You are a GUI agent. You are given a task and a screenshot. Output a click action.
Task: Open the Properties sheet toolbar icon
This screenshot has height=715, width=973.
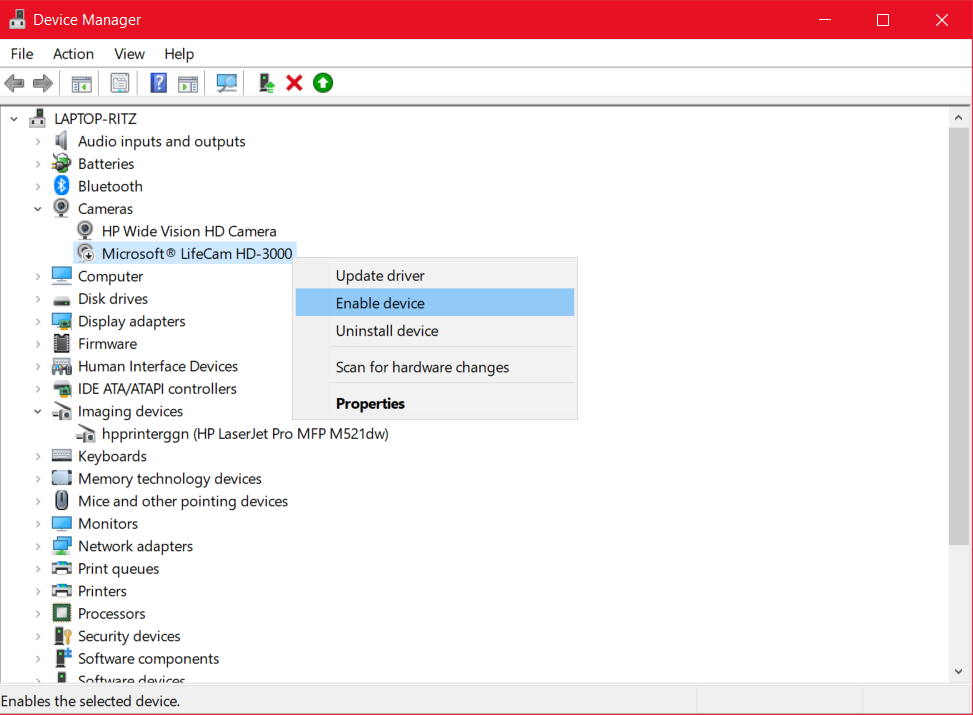coord(120,83)
